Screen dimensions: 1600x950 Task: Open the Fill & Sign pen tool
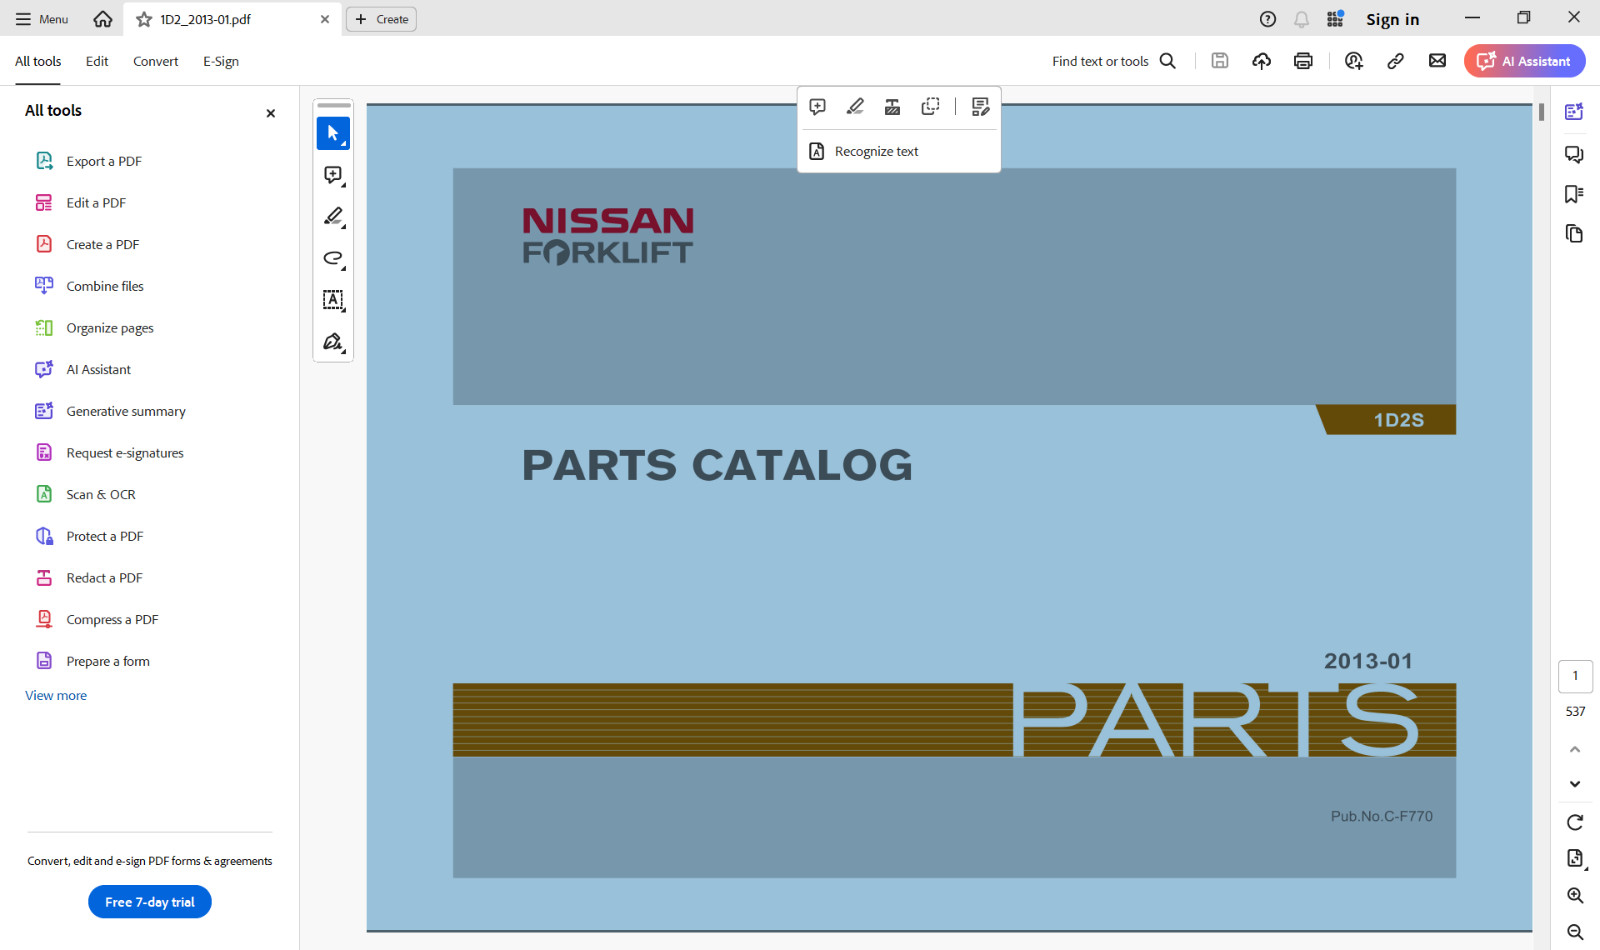pos(333,342)
